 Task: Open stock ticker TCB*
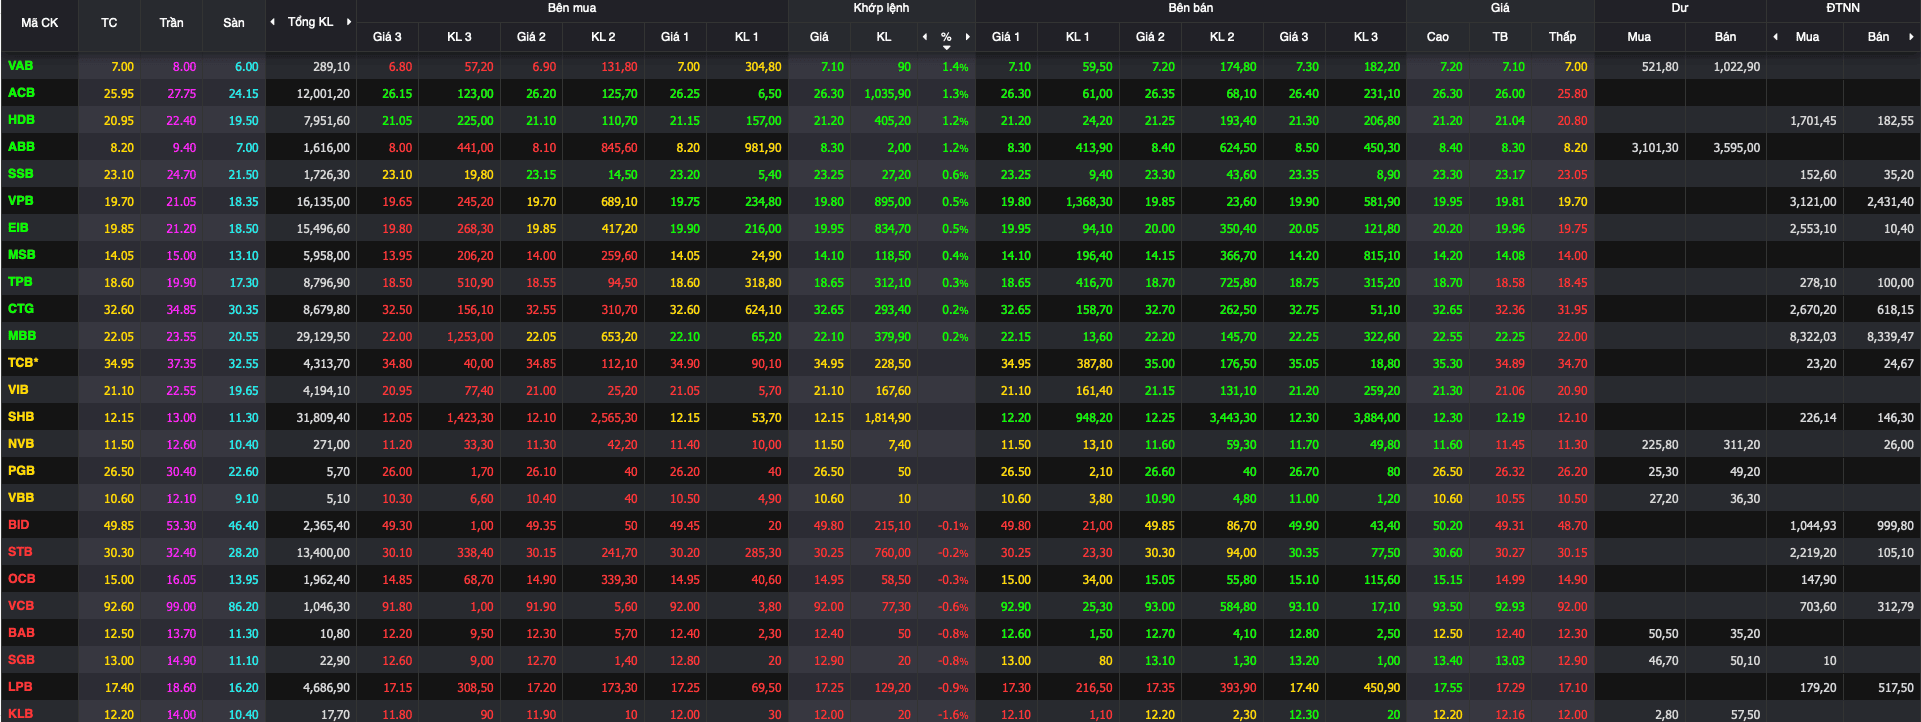pyautogui.click(x=23, y=363)
